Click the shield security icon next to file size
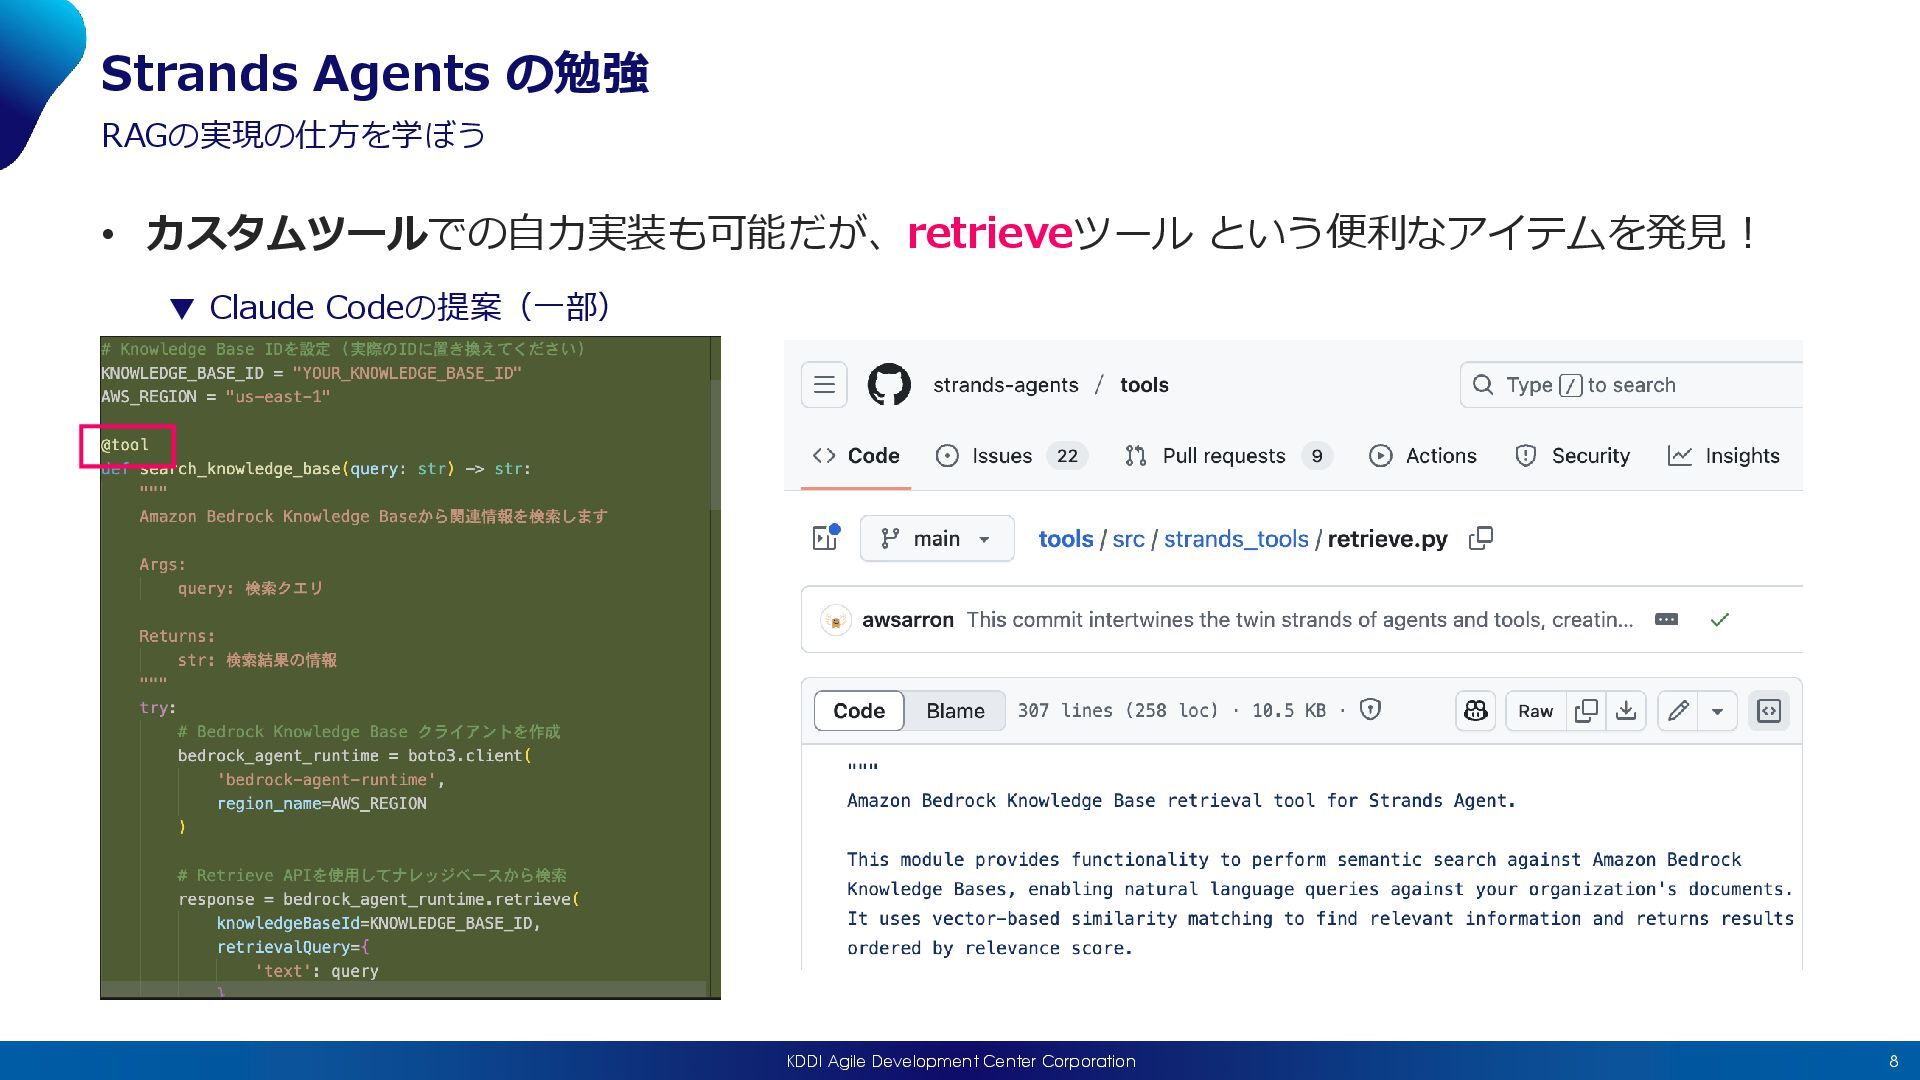The width and height of the screenshot is (1920, 1080). pos(1370,710)
